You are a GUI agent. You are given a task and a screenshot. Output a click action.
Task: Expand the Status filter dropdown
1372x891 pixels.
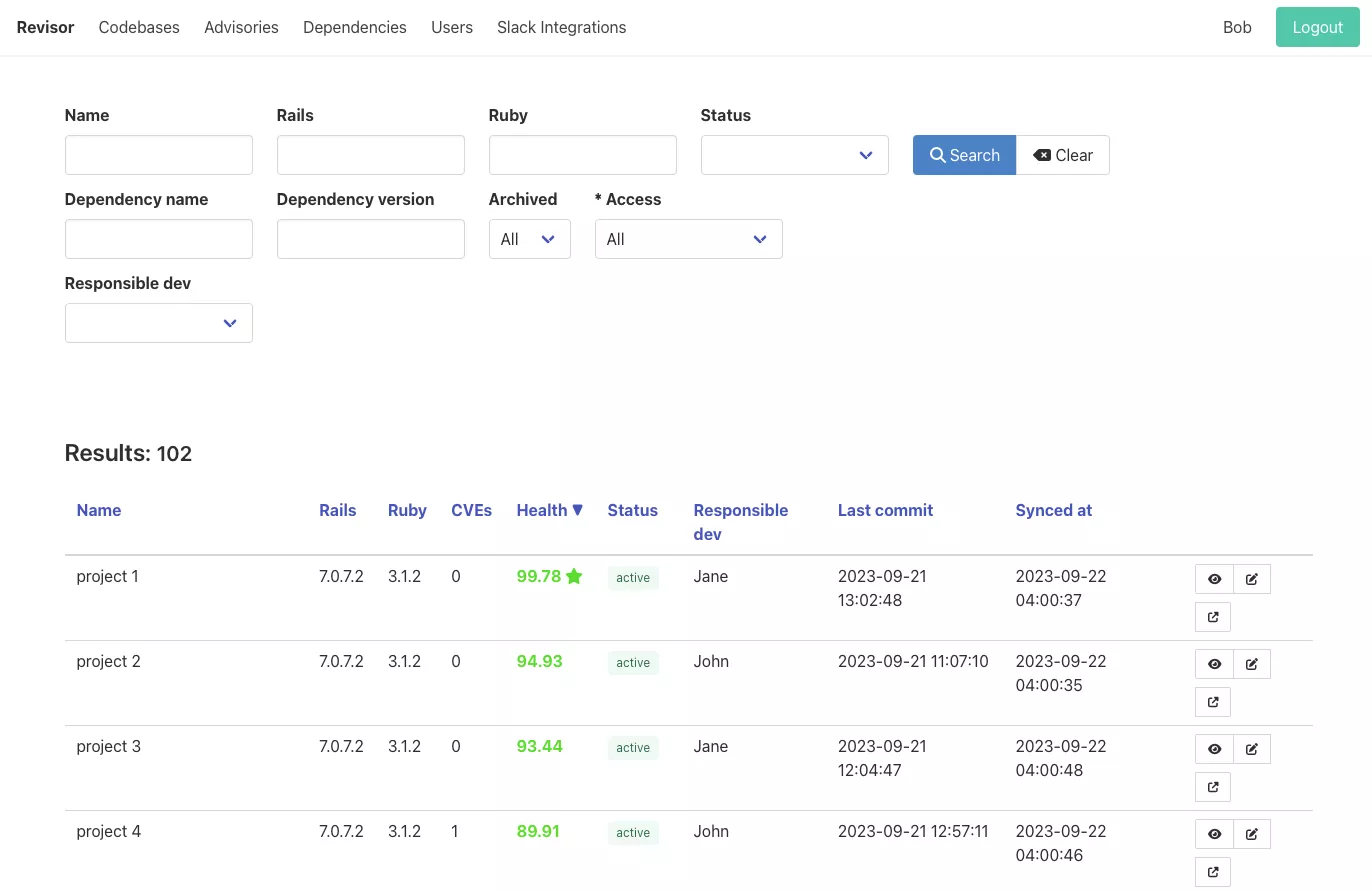point(794,155)
